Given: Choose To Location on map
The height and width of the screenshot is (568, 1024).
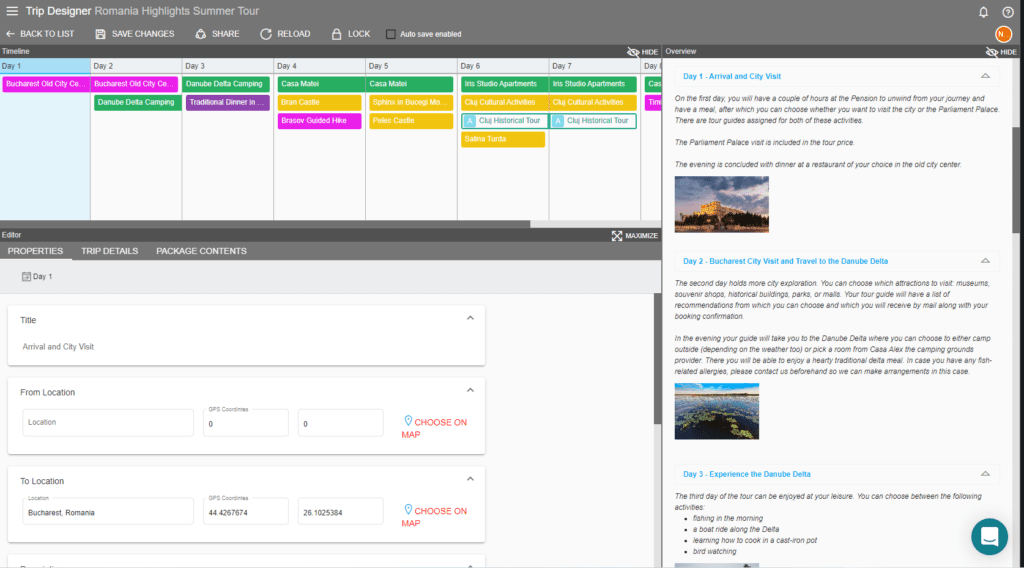Looking at the screenshot, I should pos(435,516).
